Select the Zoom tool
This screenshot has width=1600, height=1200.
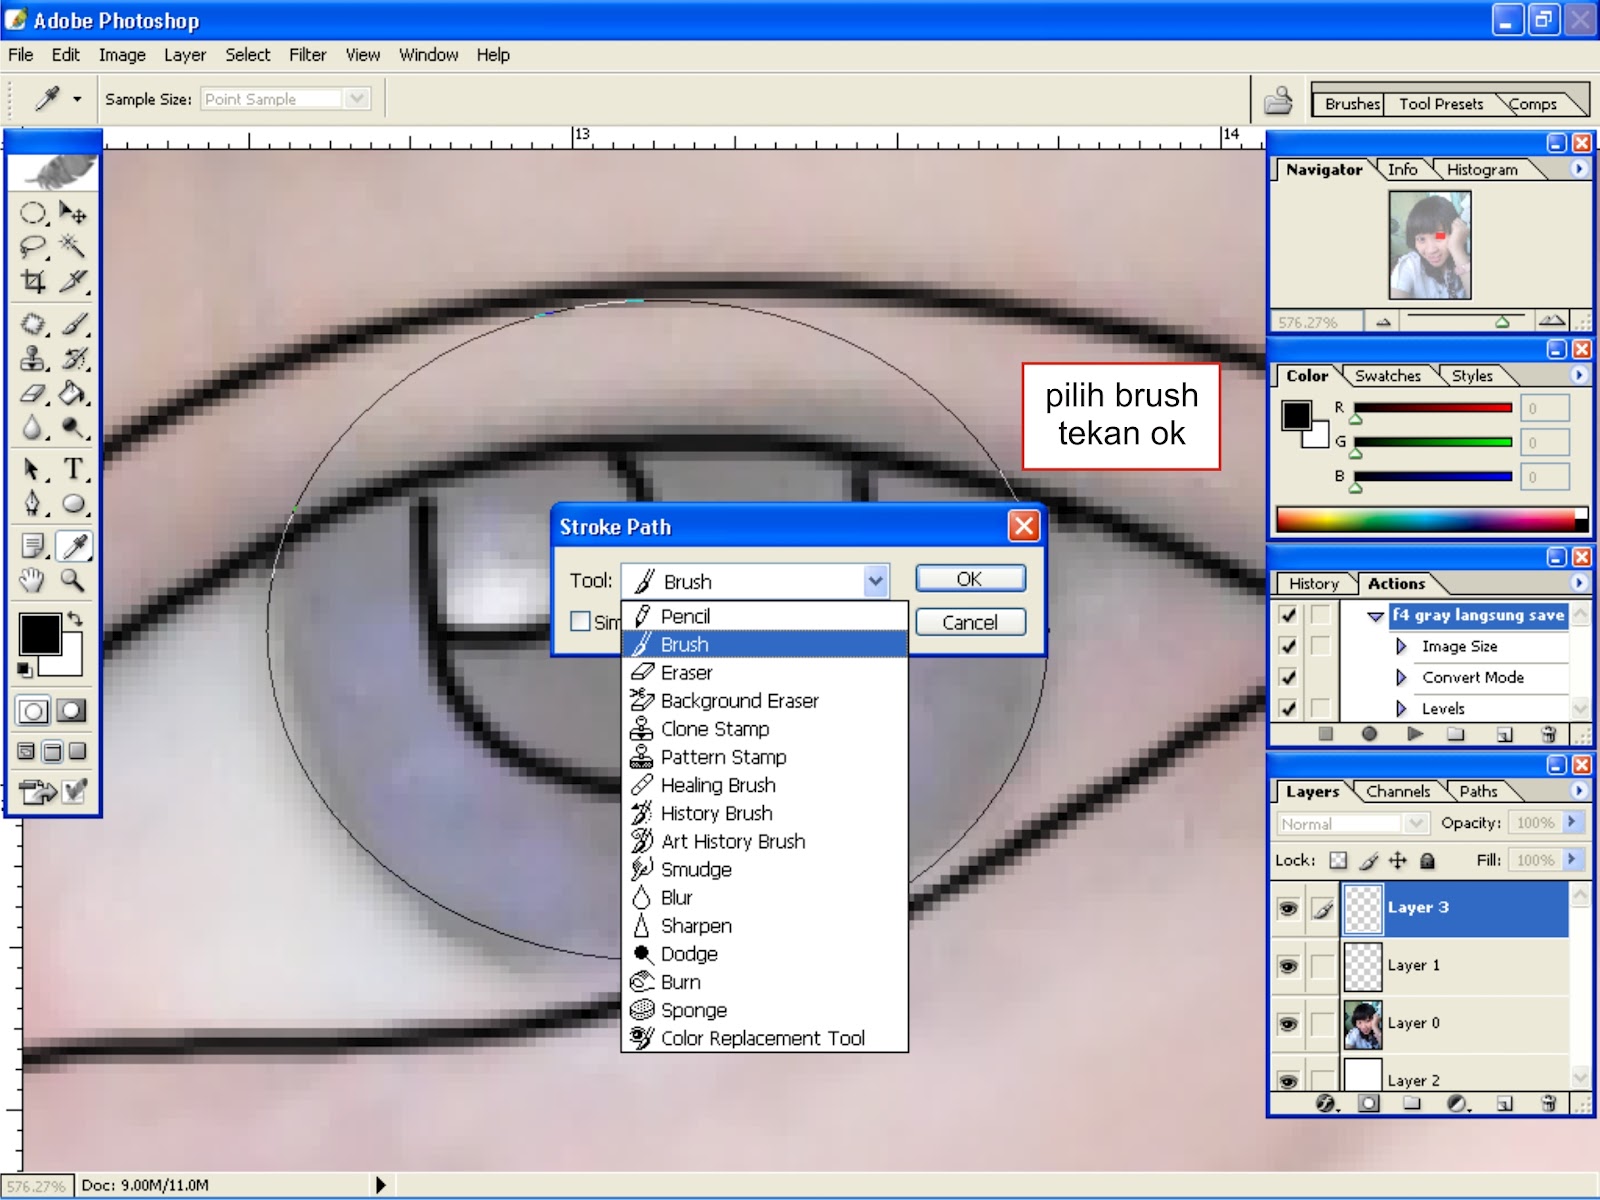[x=72, y=580]
